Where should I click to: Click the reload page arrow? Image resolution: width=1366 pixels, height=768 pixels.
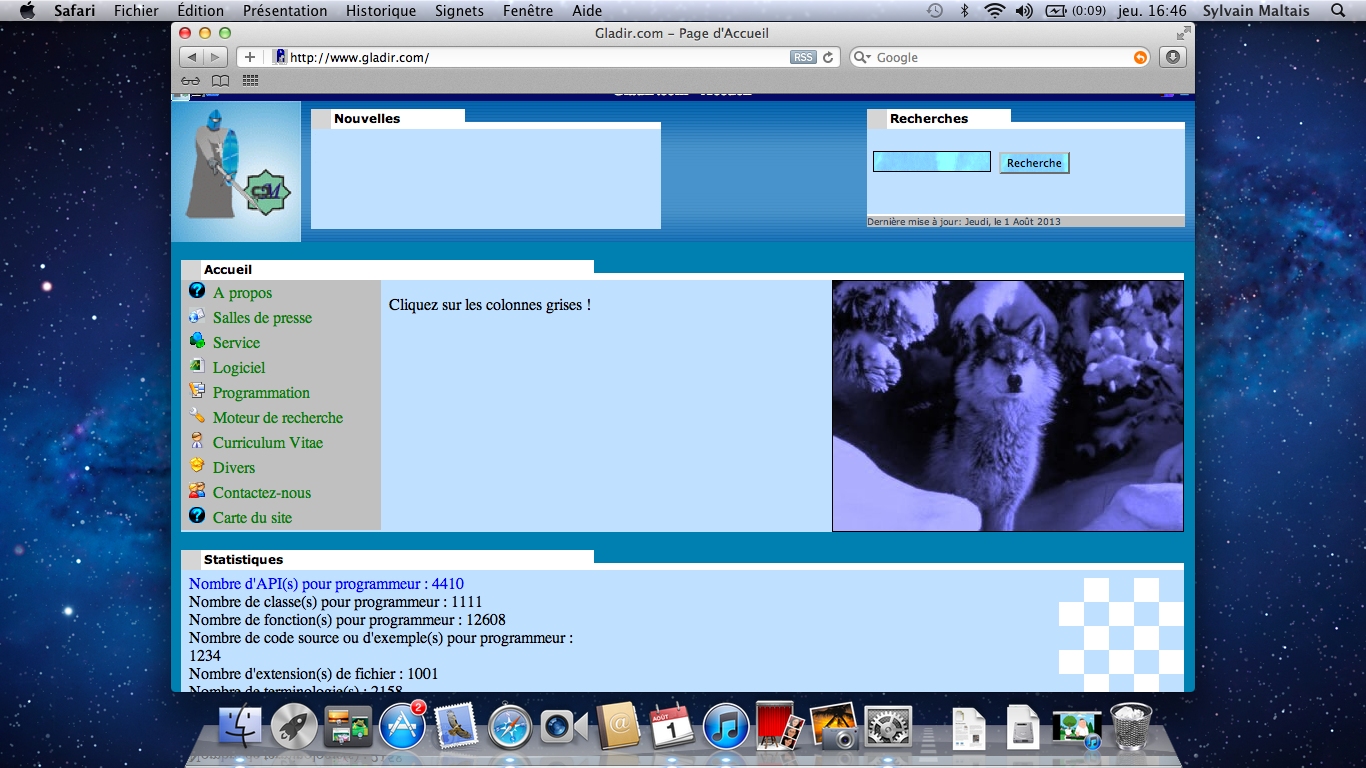click(x=828, y=58)
